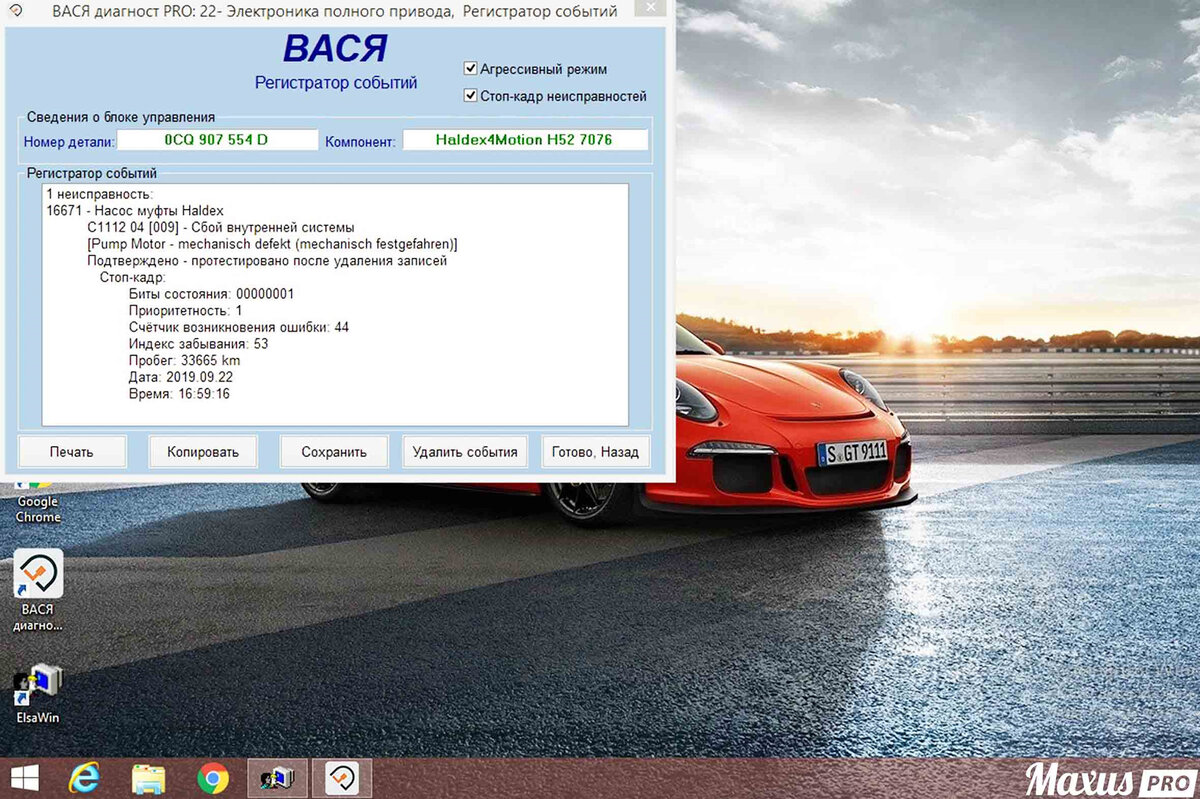Open Chrome from the taskbar

[213, 777]
